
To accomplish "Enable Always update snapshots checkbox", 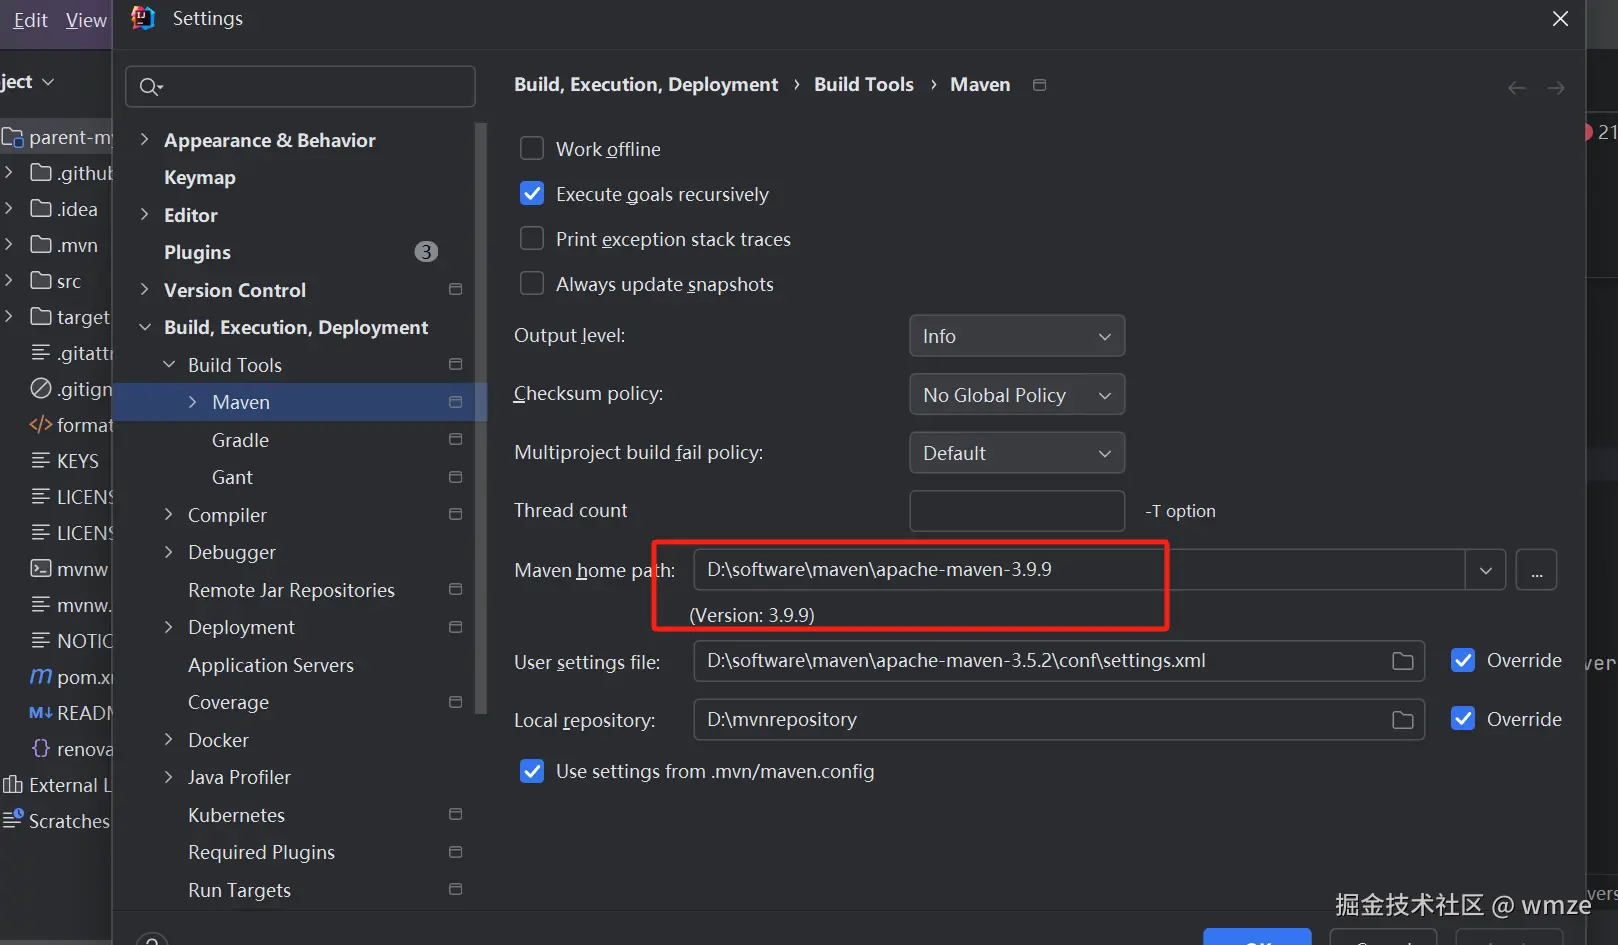I will point(532,284).
